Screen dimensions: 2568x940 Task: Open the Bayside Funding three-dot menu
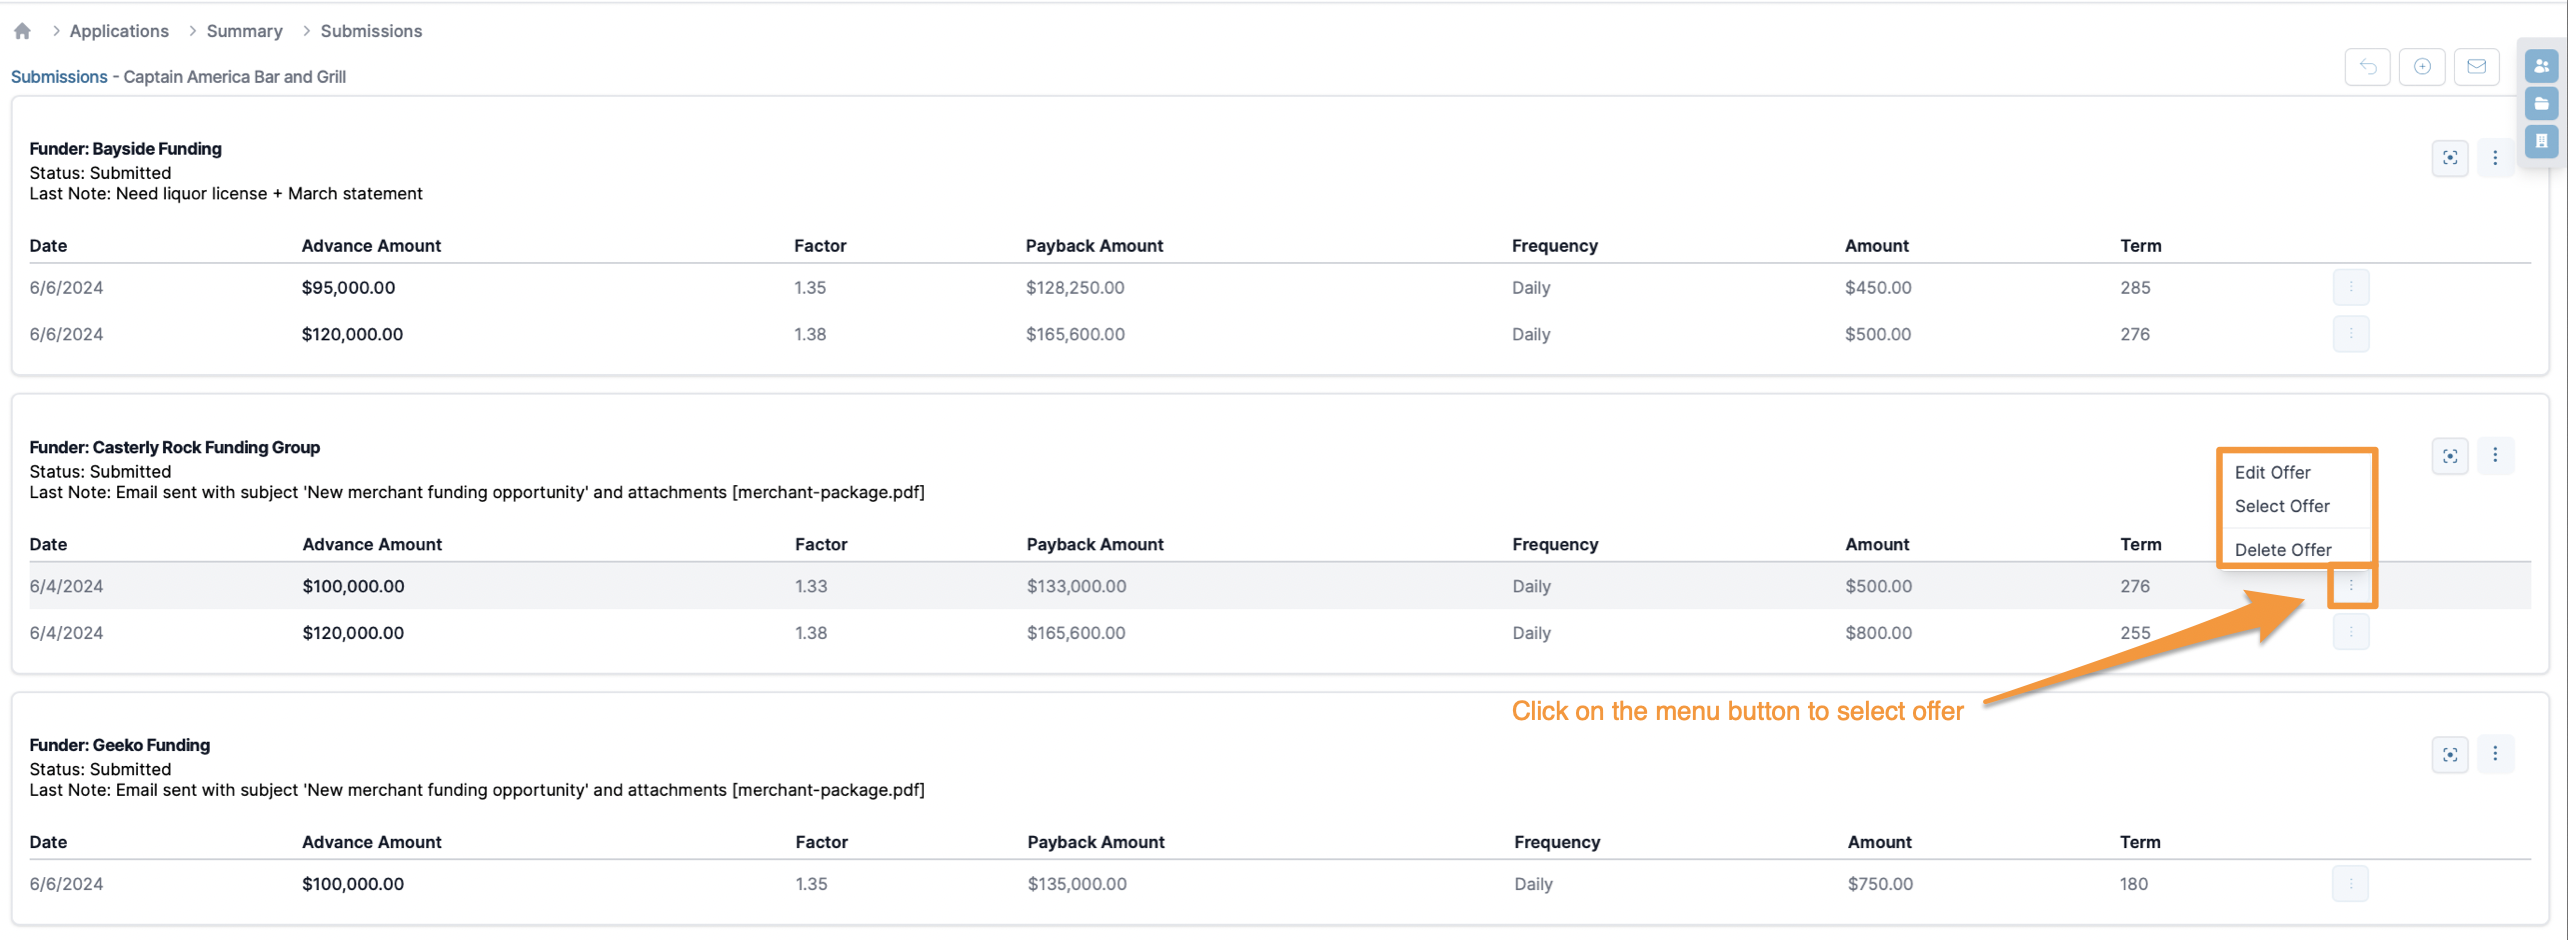2495,158
